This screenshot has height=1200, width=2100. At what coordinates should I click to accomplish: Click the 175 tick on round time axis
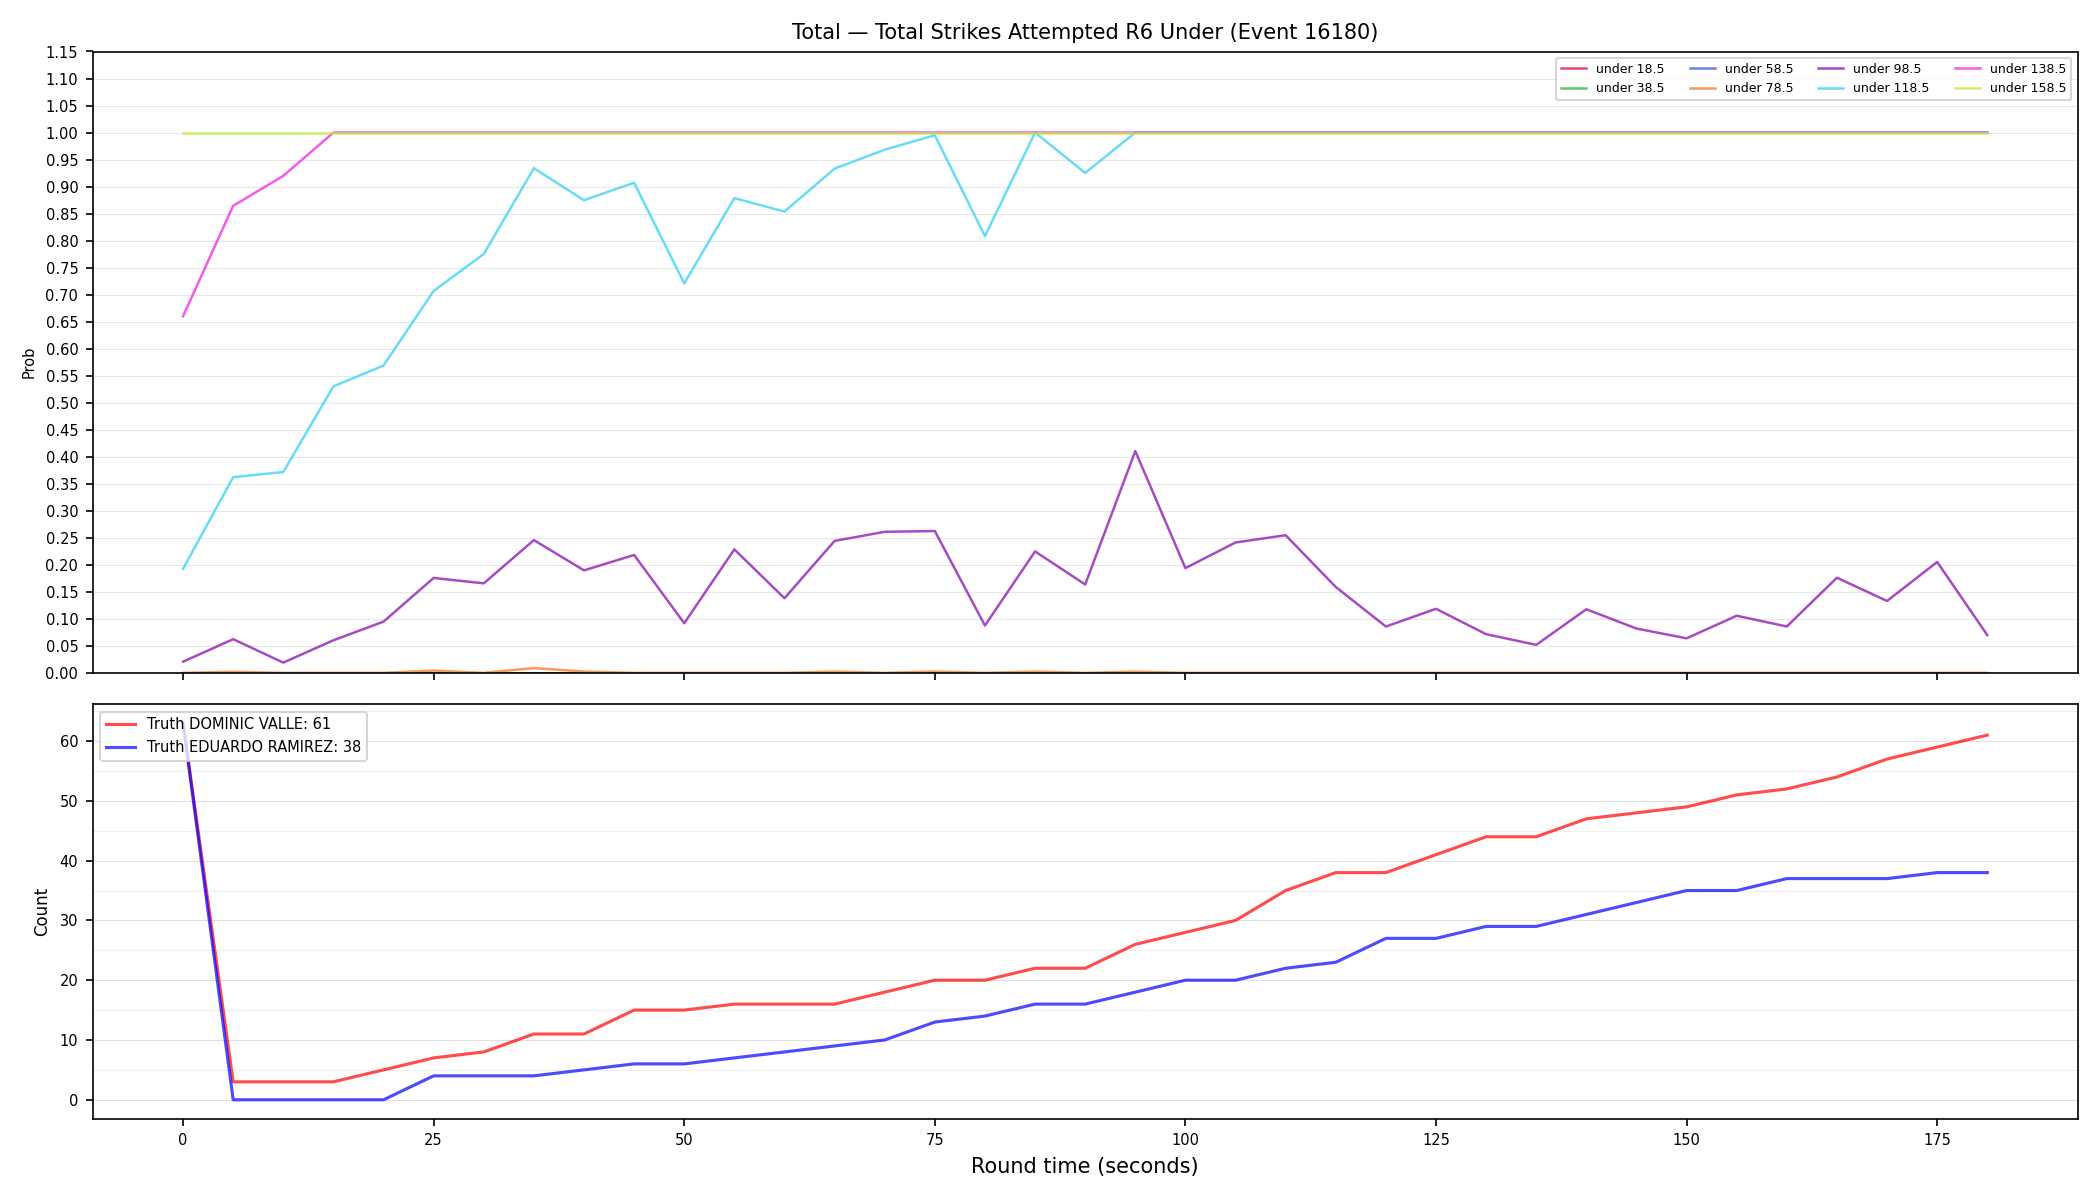[1937, 1139]
